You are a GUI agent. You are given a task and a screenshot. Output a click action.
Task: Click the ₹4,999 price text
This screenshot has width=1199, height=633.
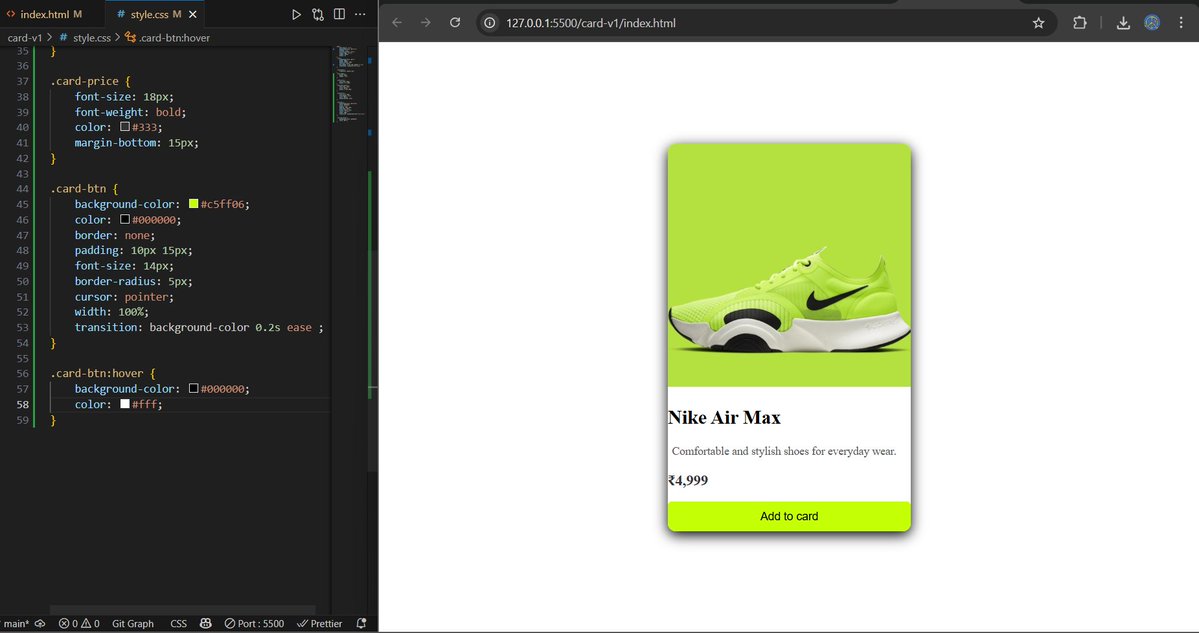tap(688, 480)
